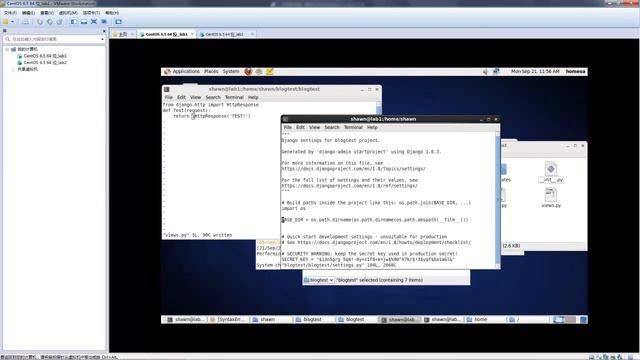Launch the notes editor panel icon
This screenshot has width=640, height=360.
point(269,71)
